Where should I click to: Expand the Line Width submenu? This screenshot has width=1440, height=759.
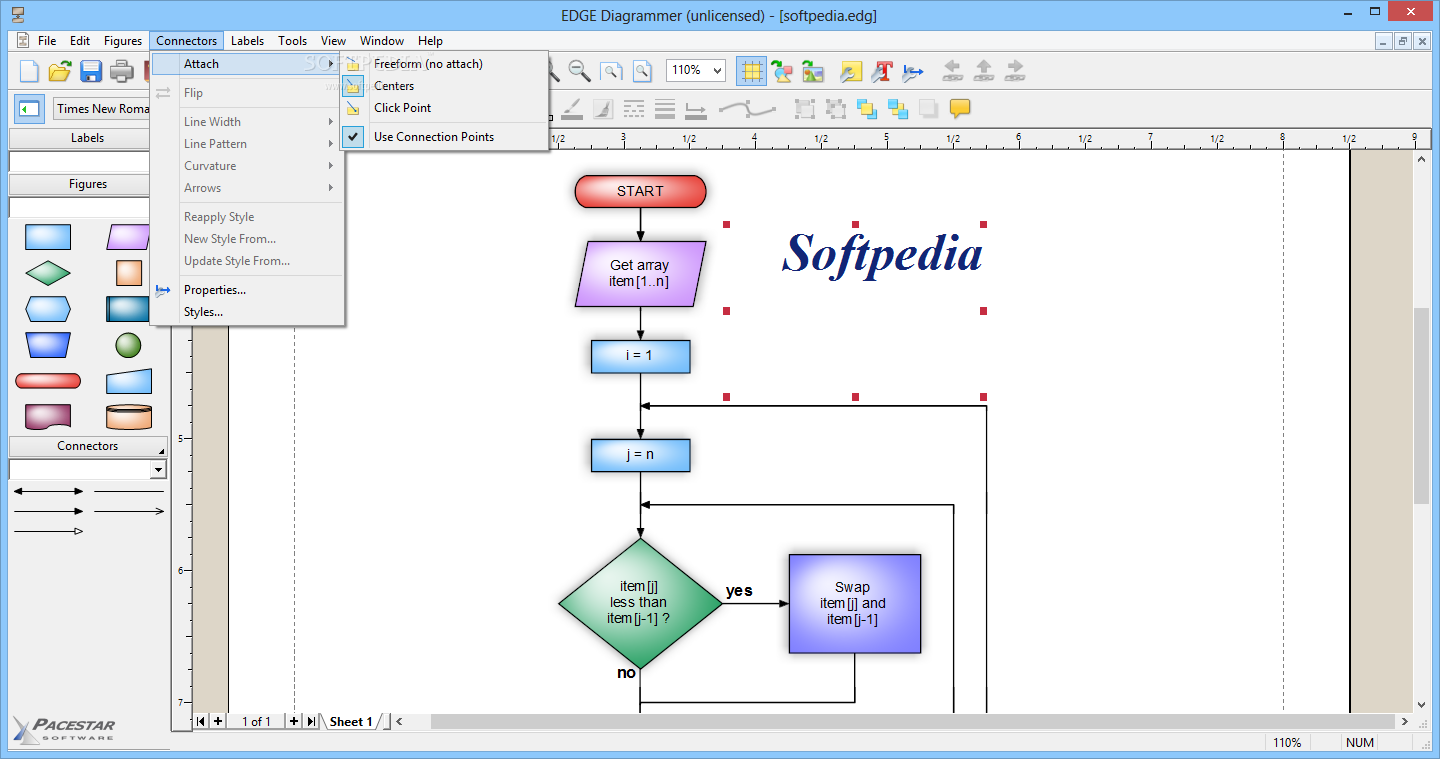(247, 121)
